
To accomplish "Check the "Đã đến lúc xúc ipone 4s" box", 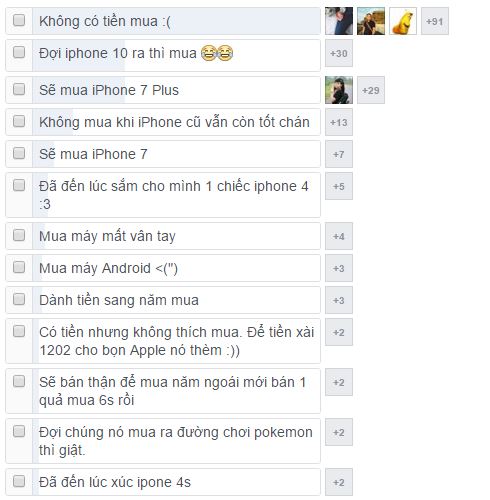I will point(19,481).
